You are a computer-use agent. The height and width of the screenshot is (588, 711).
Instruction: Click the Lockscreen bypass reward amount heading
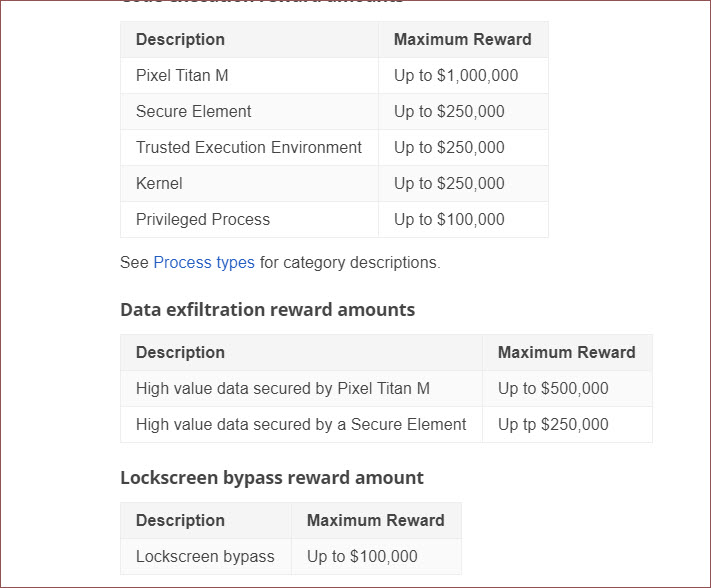271,478
